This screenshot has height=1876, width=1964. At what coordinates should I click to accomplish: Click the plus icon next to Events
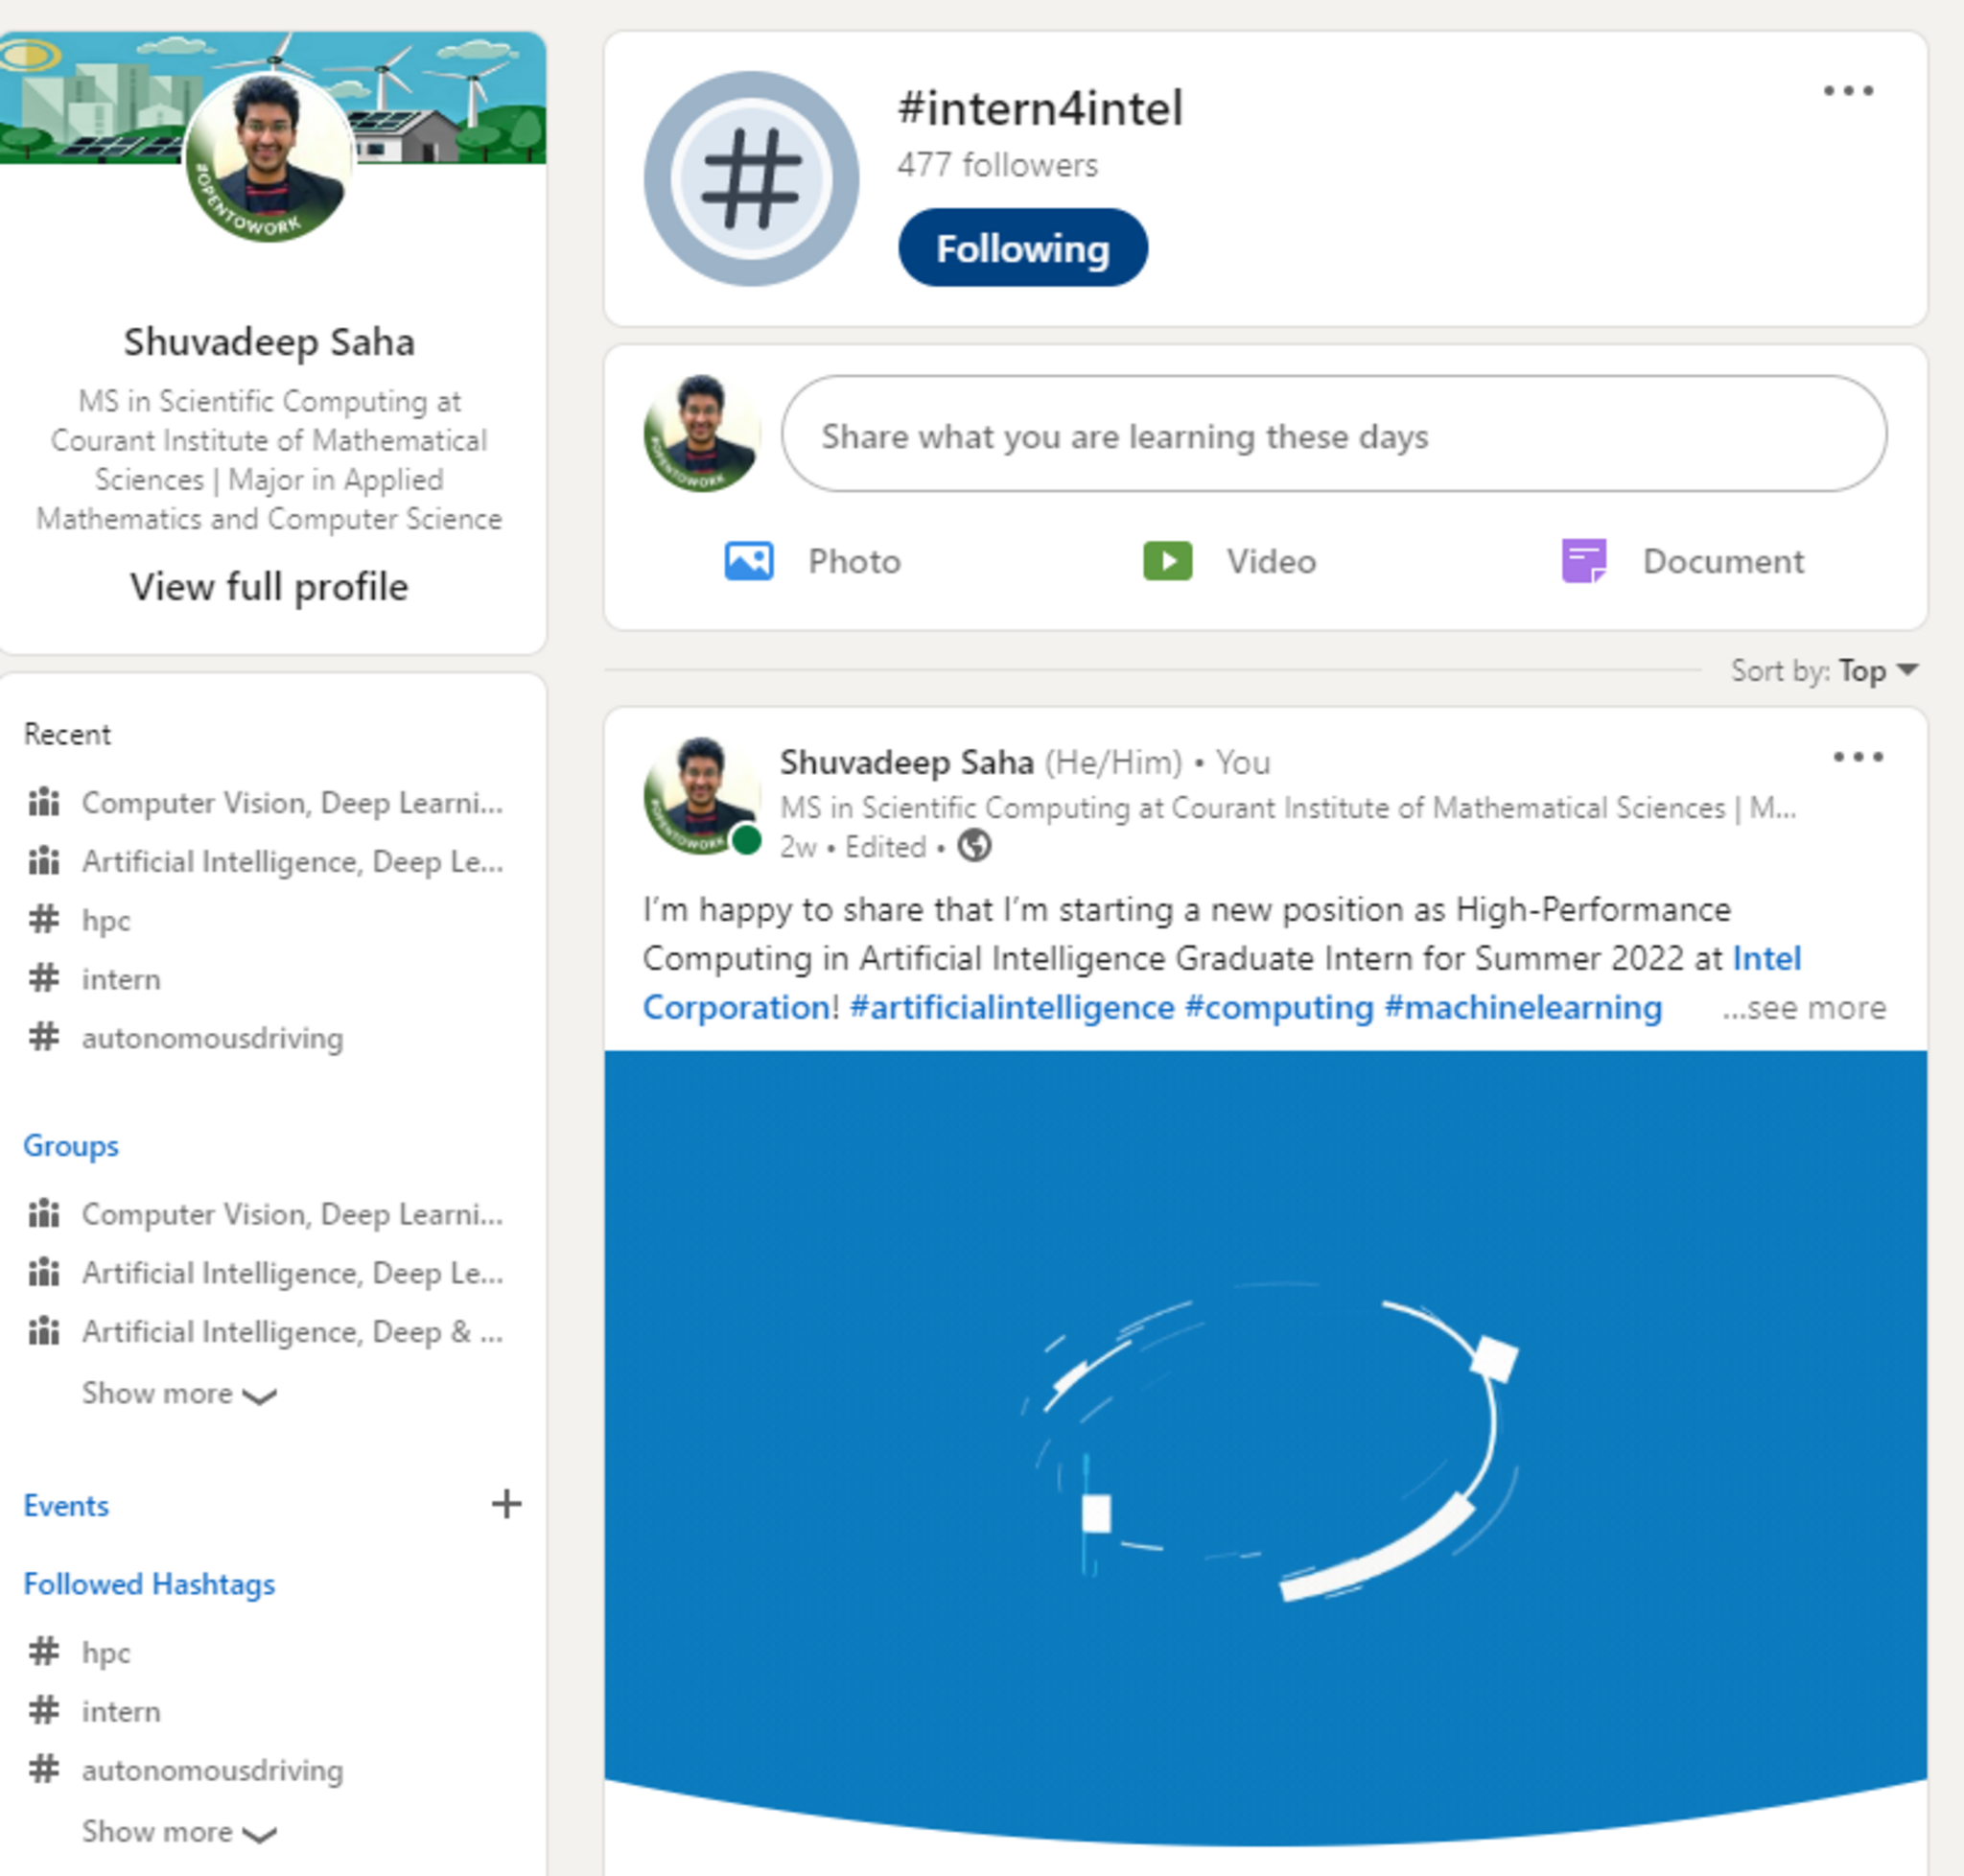coord(506,1504)
